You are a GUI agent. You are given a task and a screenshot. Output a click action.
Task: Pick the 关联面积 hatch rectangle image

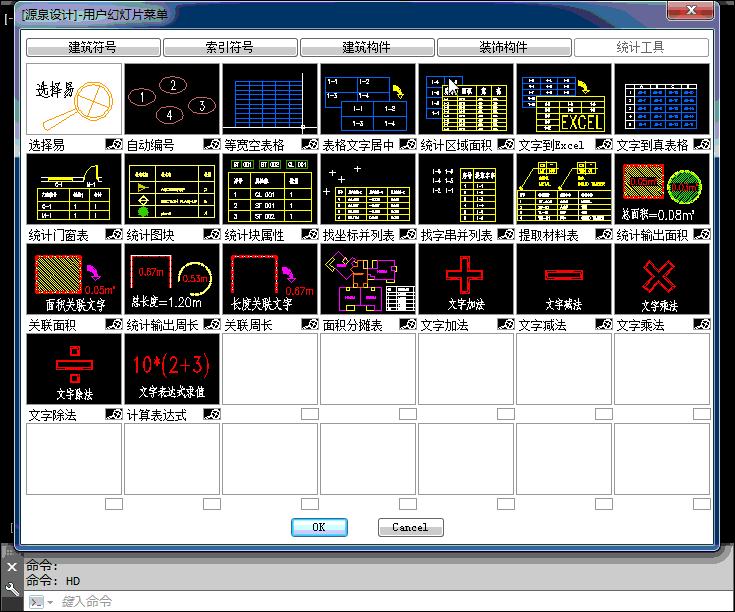(74, 279)
